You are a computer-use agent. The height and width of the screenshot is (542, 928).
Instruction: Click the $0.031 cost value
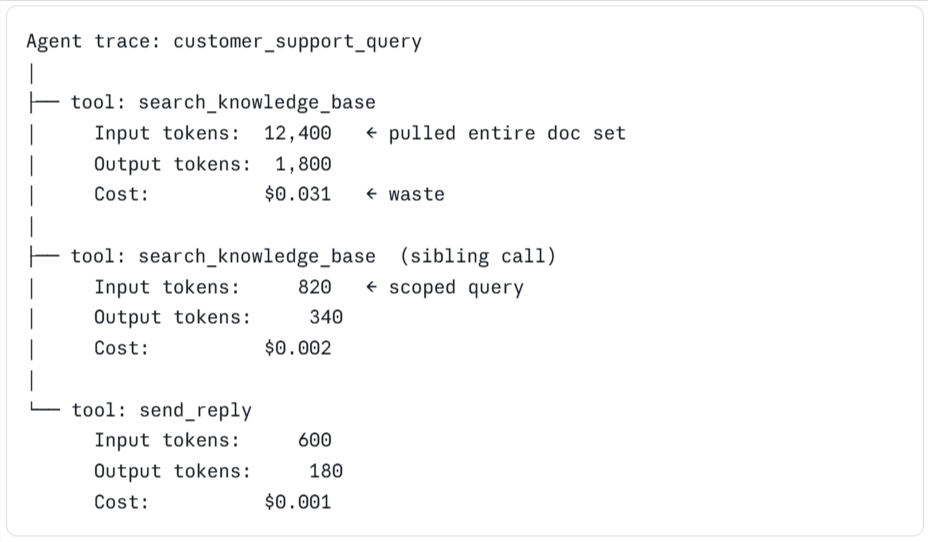point(297,195)
